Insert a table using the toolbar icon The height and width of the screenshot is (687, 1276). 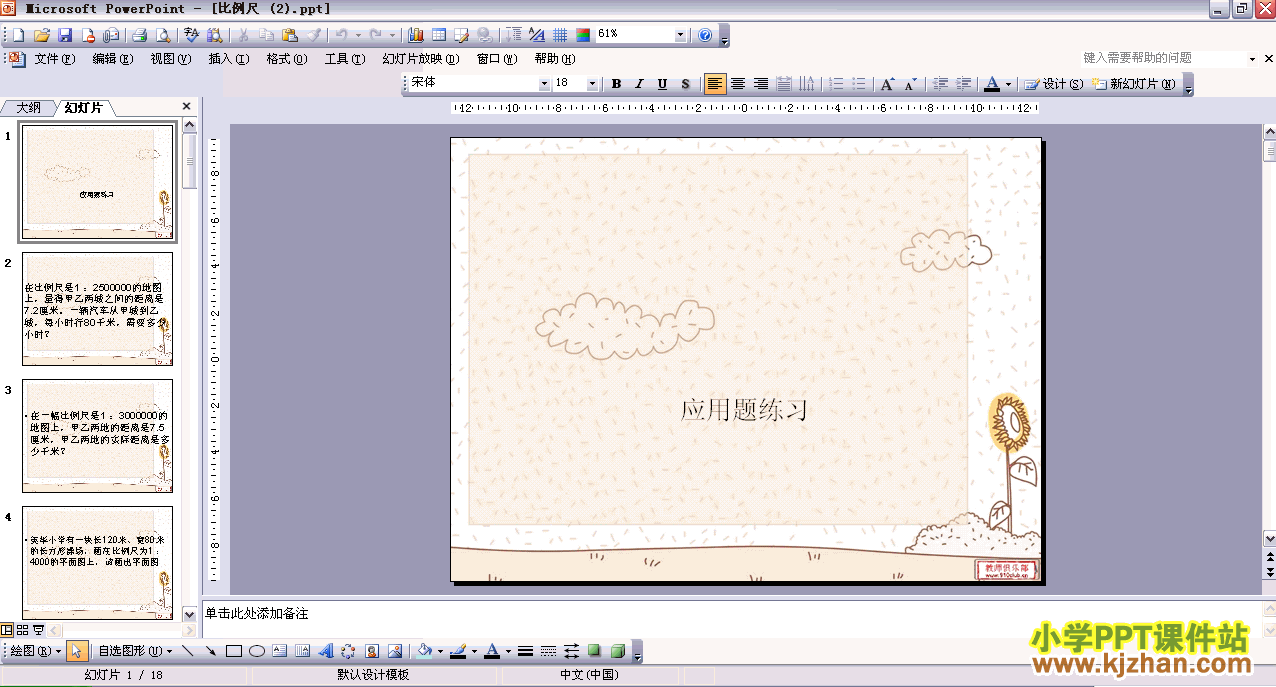[439, 35]
